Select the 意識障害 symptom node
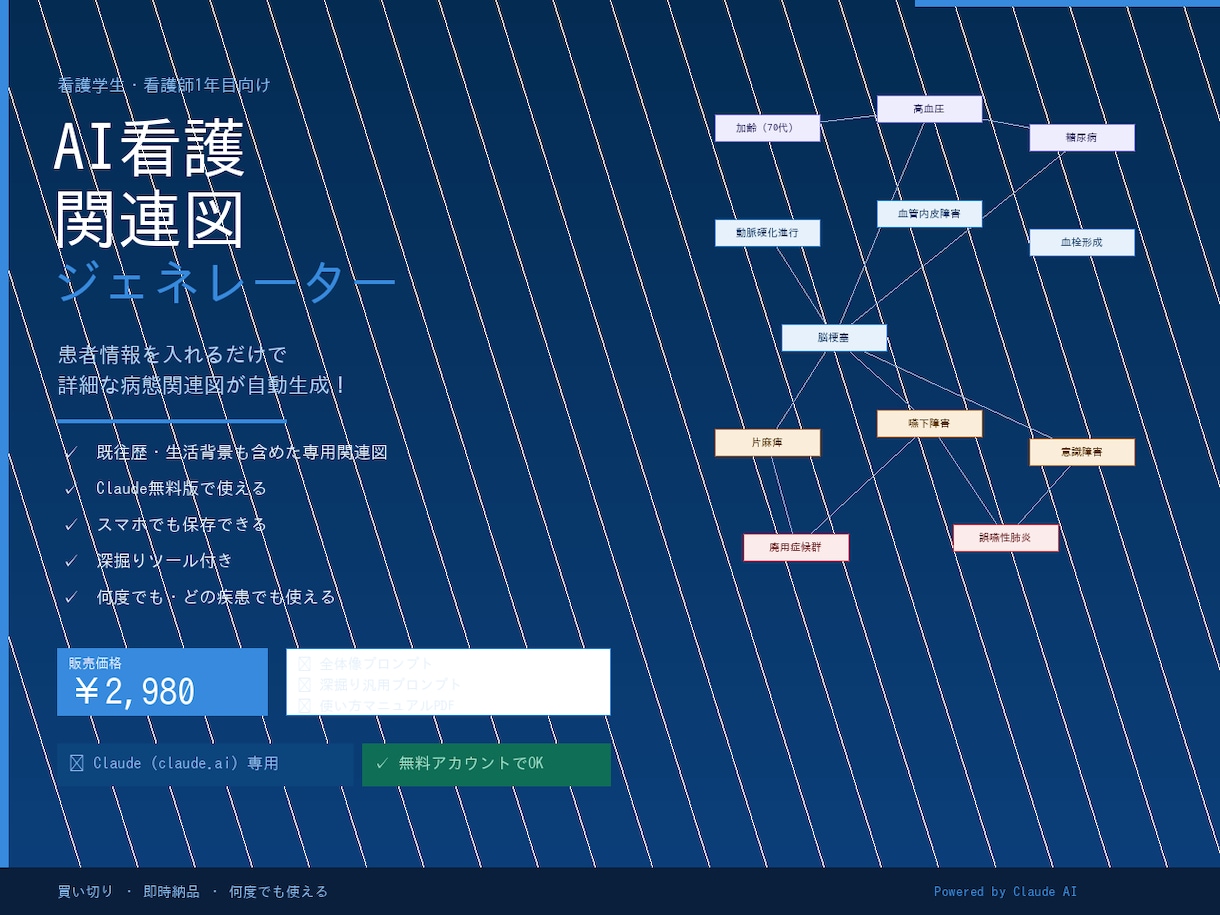 [x=1082, y=452]
